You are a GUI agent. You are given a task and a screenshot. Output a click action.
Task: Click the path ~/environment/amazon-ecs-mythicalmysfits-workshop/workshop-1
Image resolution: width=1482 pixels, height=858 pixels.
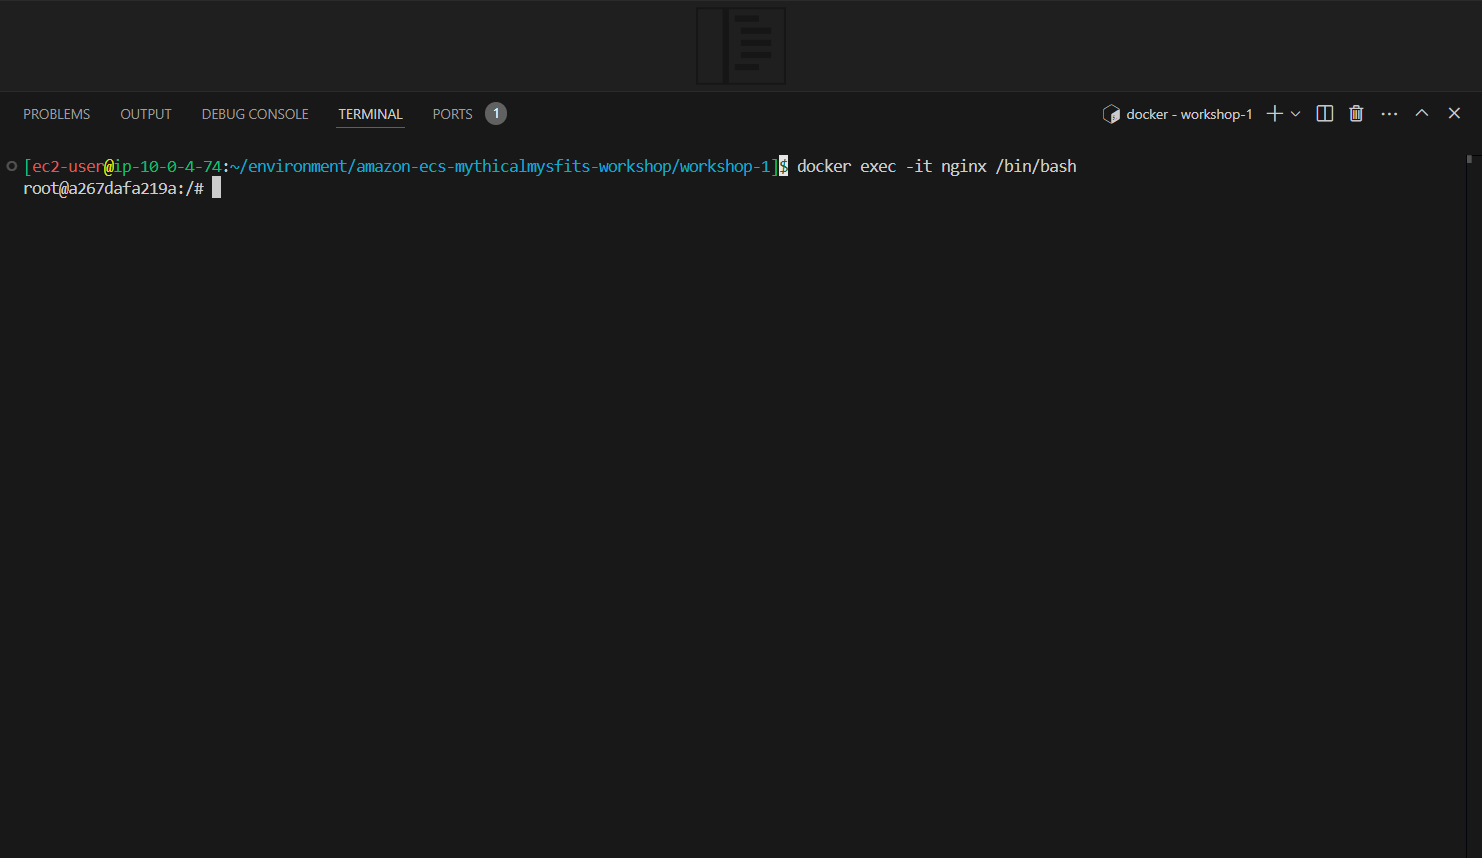pyautogui.click(x=501, y=166)
